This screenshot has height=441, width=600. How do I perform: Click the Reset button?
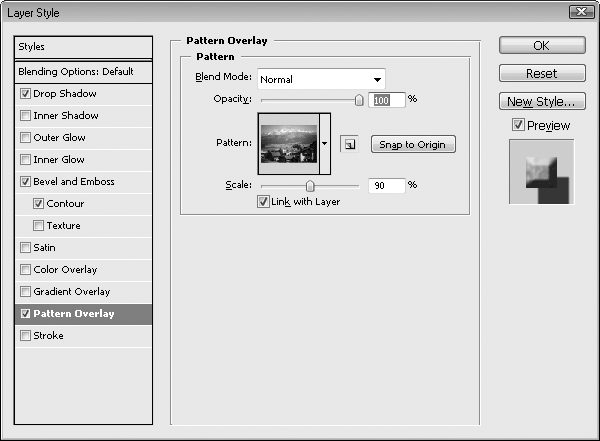(542, 73)
